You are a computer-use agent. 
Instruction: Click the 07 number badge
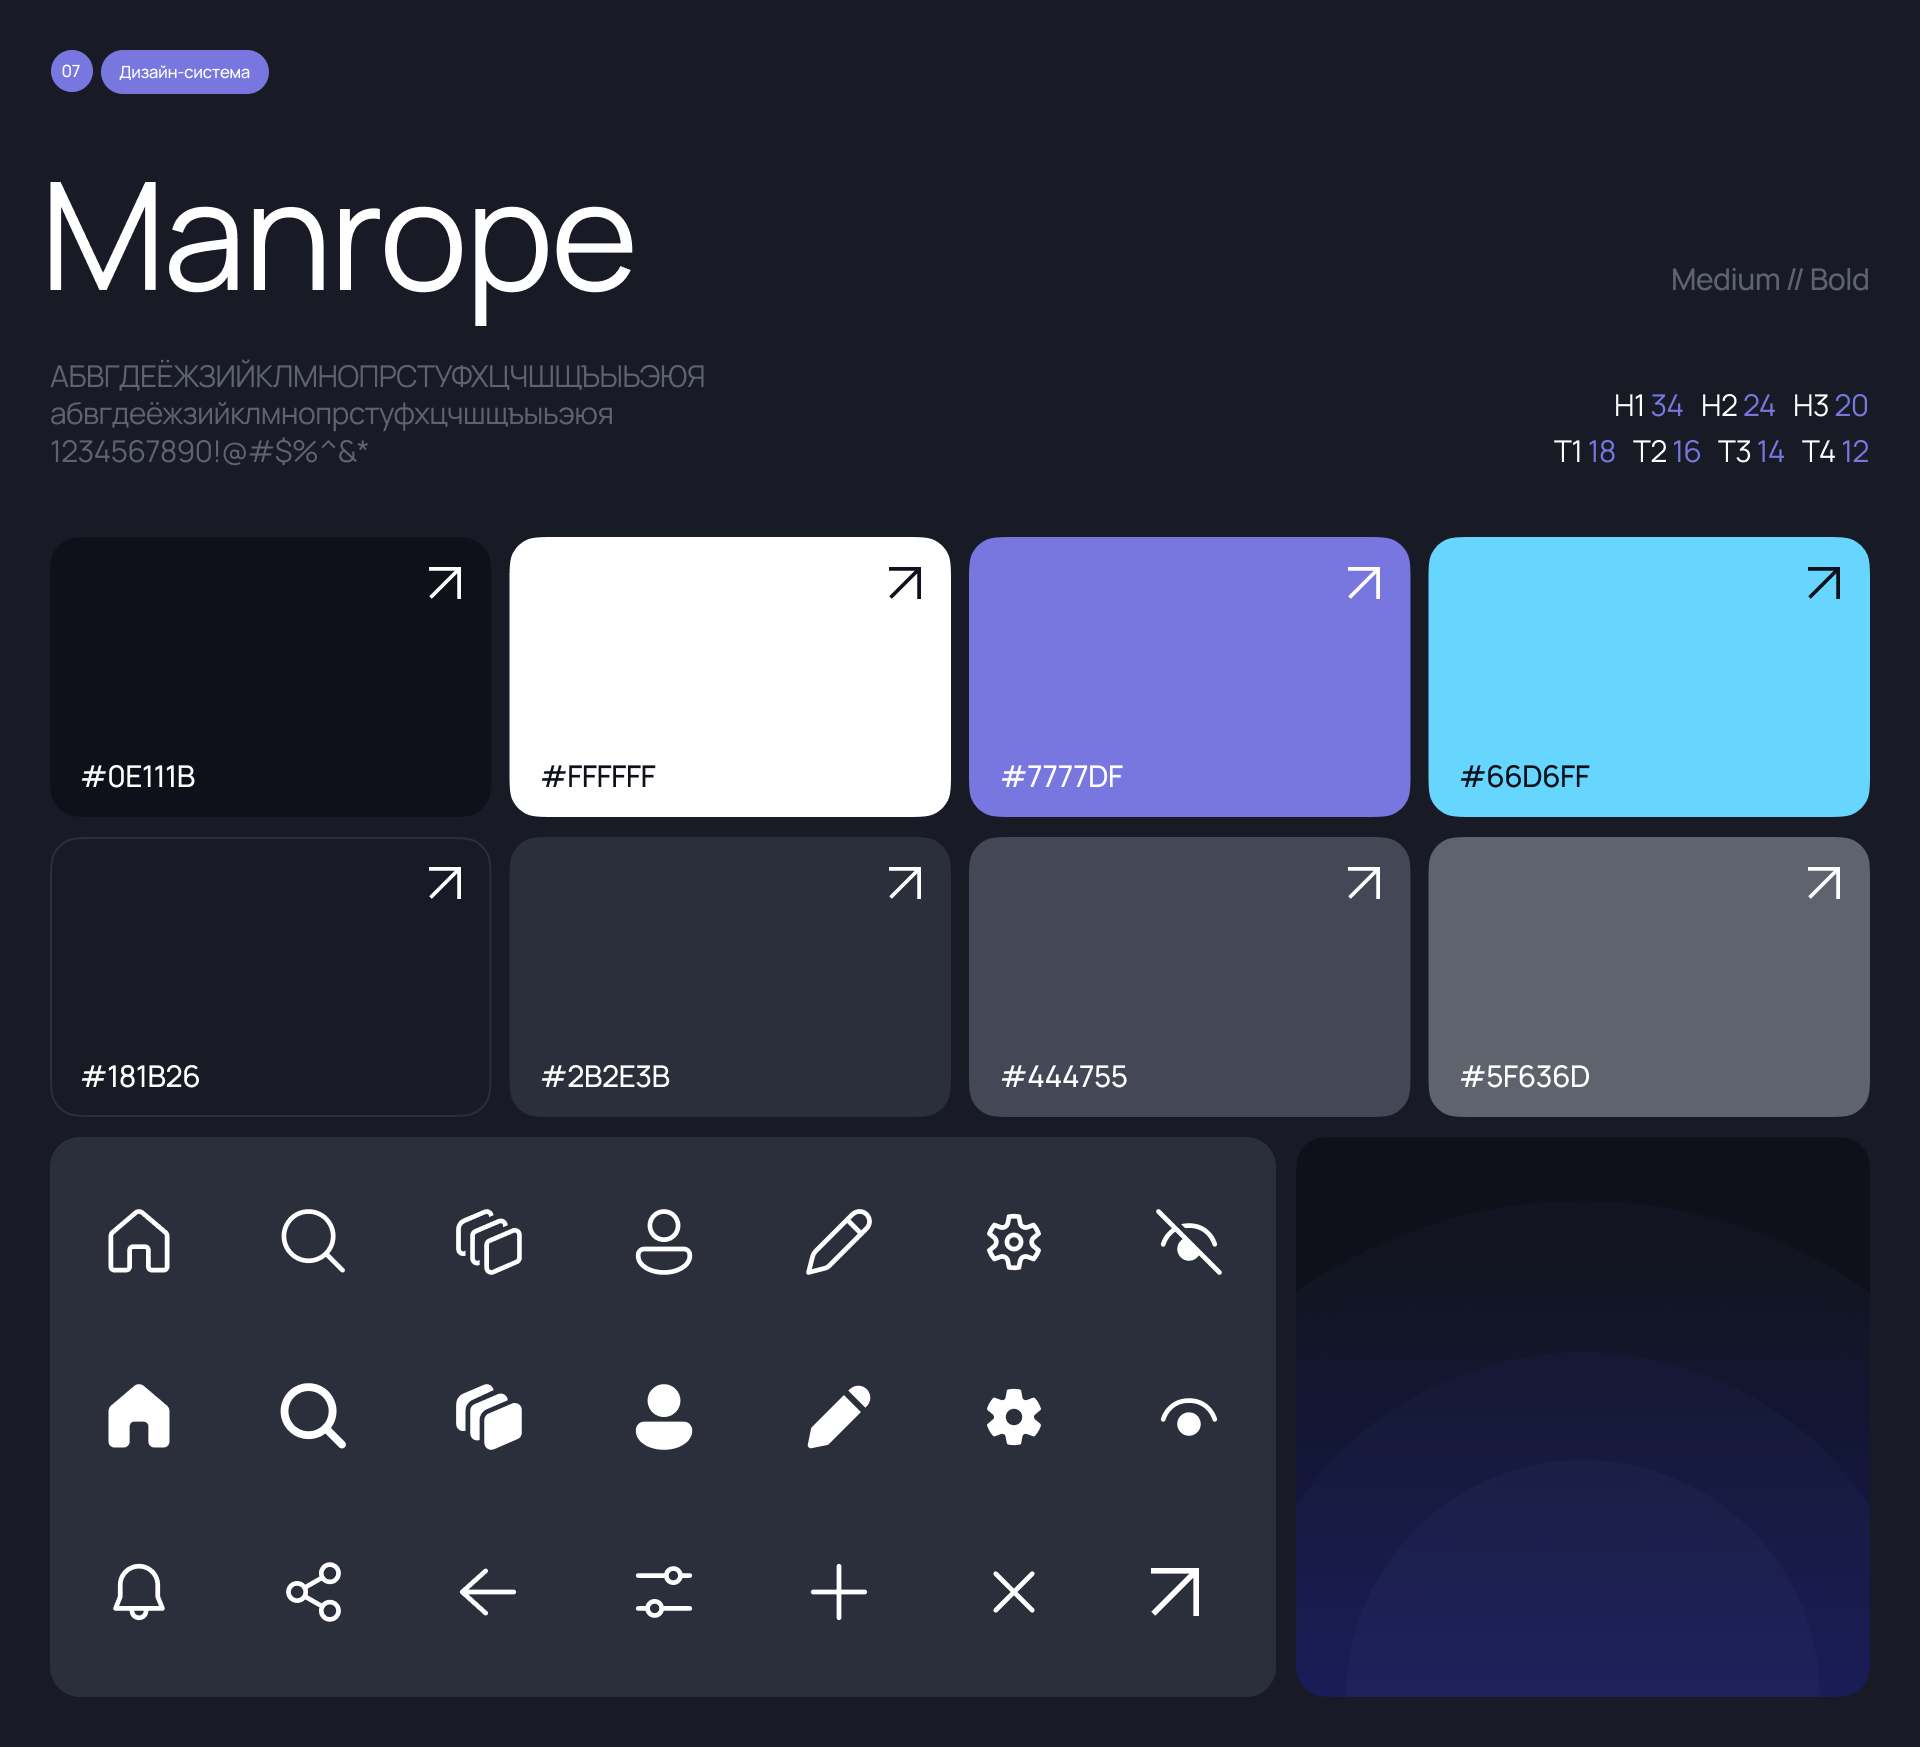pyautogui.click(x=71, y=71)
